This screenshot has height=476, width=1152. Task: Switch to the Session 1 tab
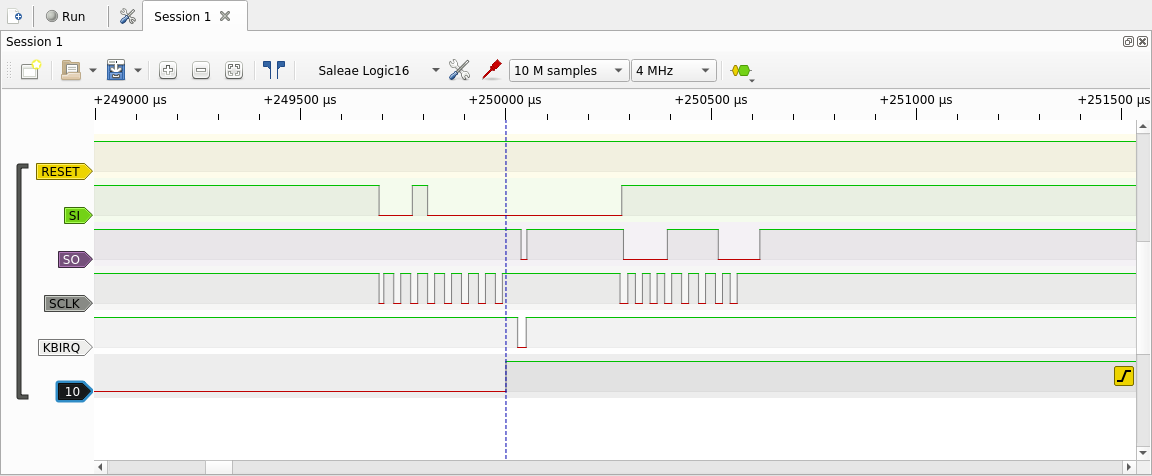(x=183, y=16)
